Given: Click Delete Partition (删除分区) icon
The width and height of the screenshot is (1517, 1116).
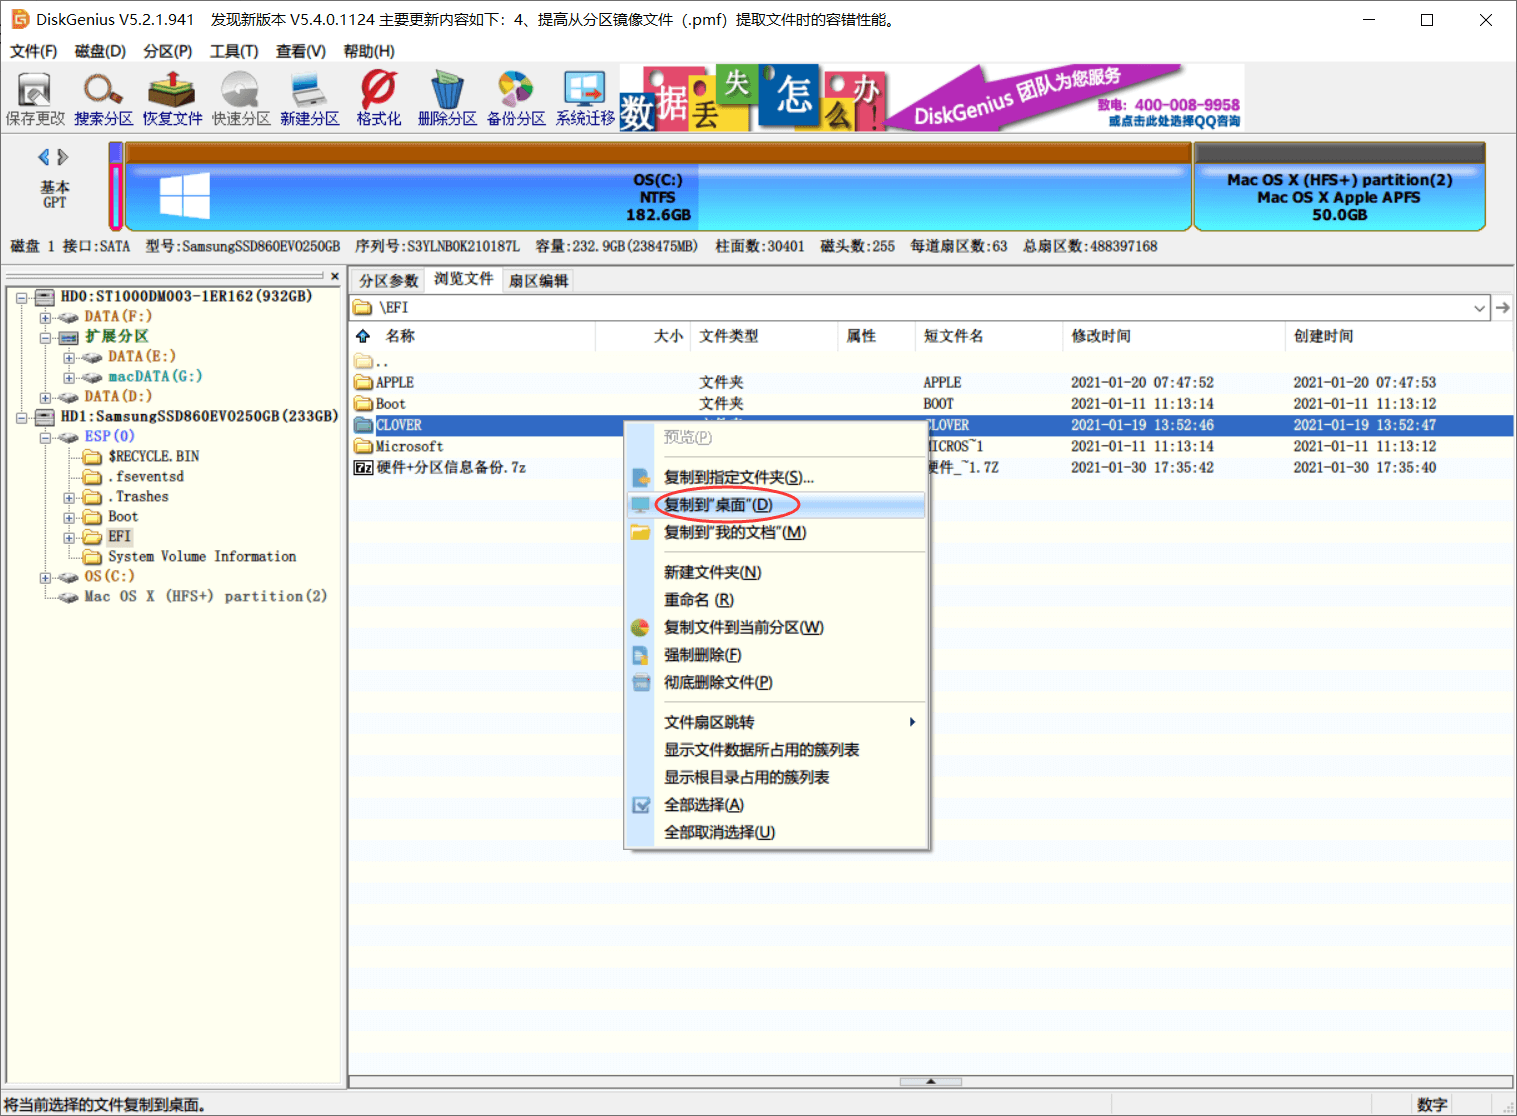Looking at the screenshot, I should point(447,98).
